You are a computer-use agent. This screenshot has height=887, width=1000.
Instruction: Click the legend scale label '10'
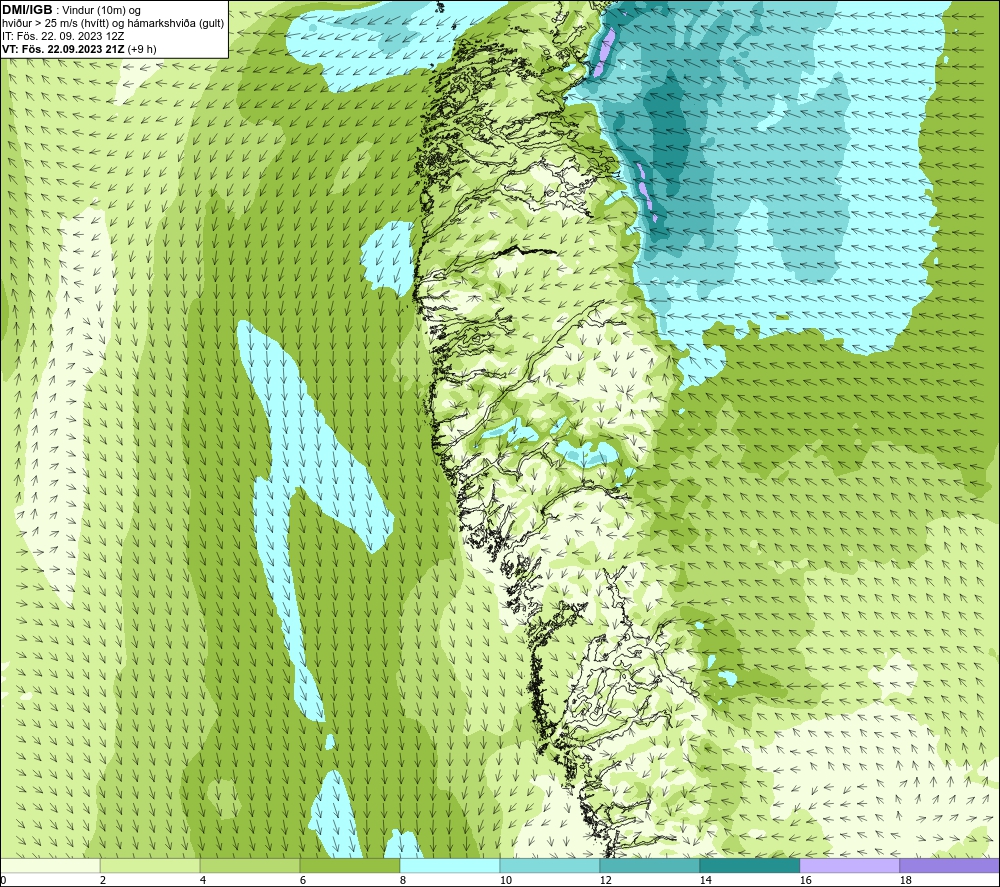click(505, 881)
